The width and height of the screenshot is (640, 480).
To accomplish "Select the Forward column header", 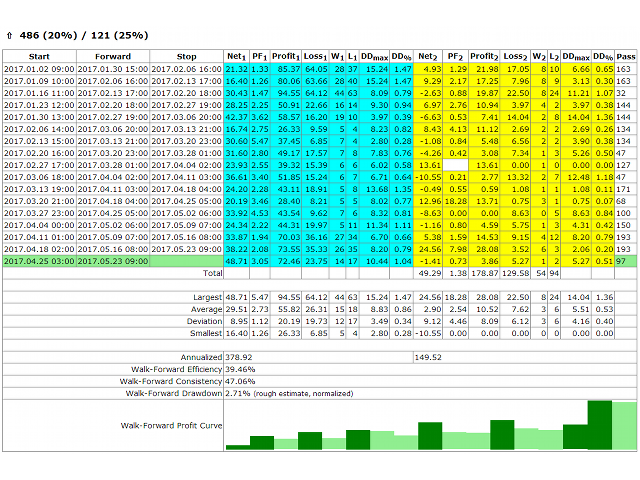I will [x=113, y=56].
